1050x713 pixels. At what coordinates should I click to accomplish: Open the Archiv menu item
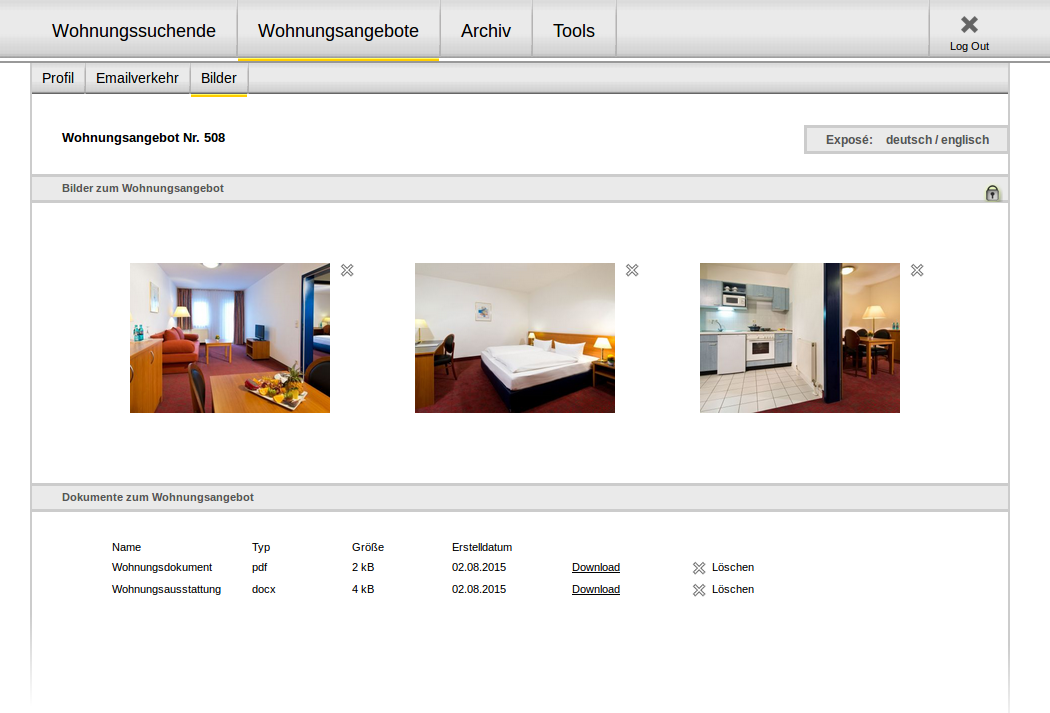coord(486,31)
